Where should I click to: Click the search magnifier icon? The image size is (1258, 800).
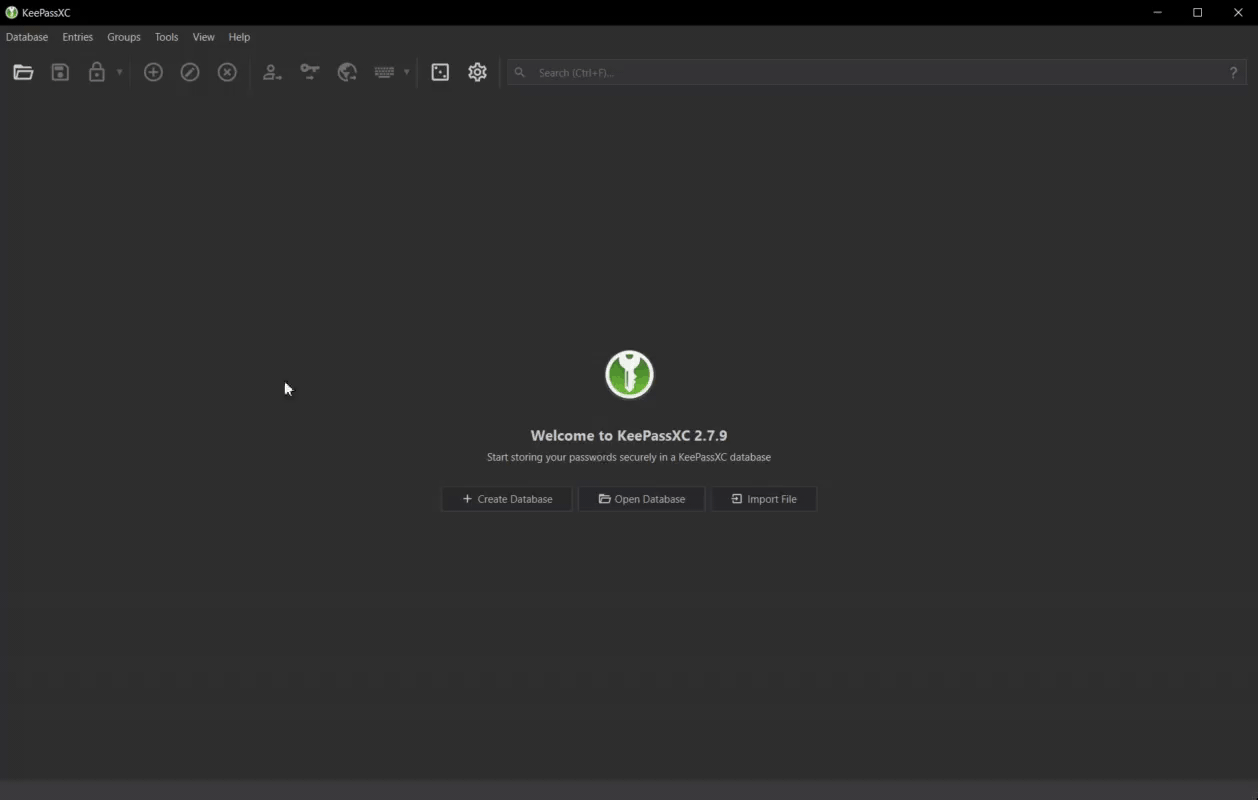click(x=520, y=72)
